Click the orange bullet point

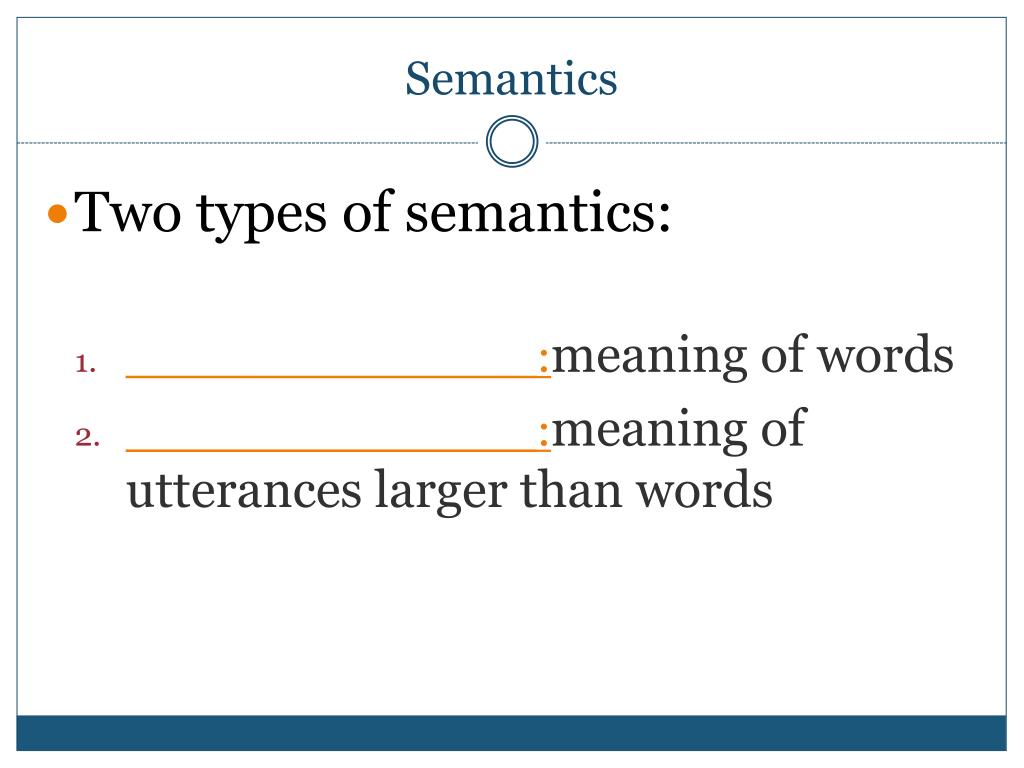pos(58,214)
